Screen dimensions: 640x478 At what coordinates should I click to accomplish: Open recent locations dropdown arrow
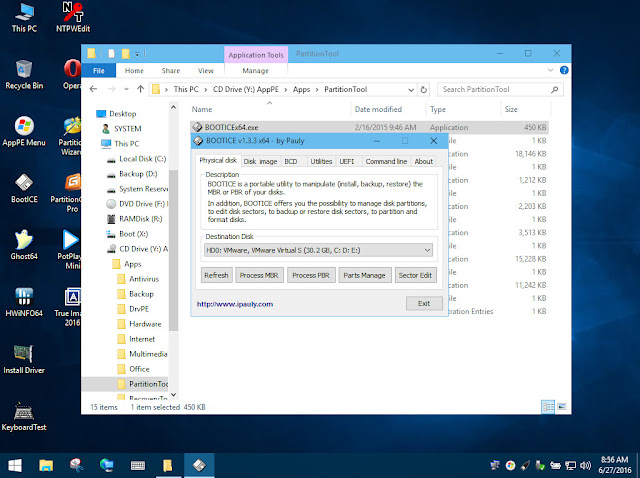coord(127,89)
